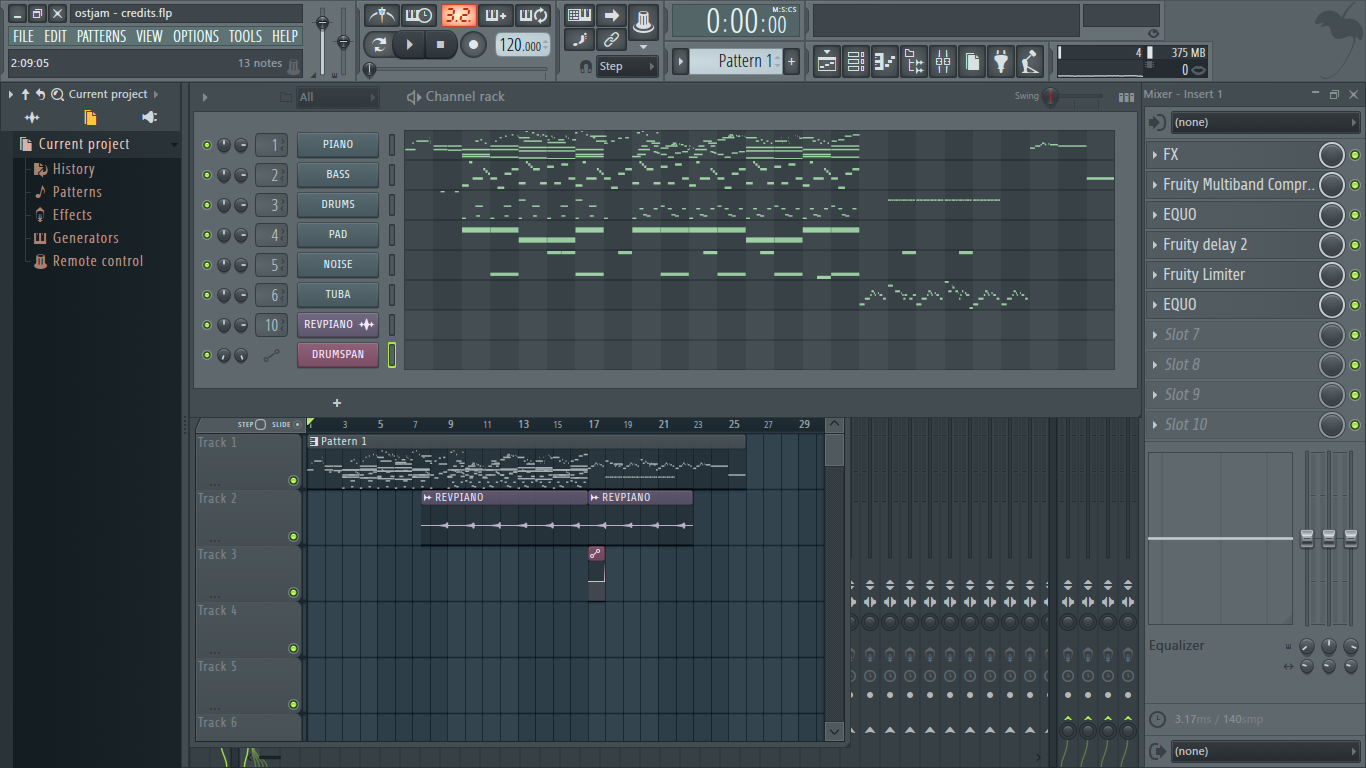Mute the DRUMS channel
Screen dimensions: 1366x768
click(207, 205)
